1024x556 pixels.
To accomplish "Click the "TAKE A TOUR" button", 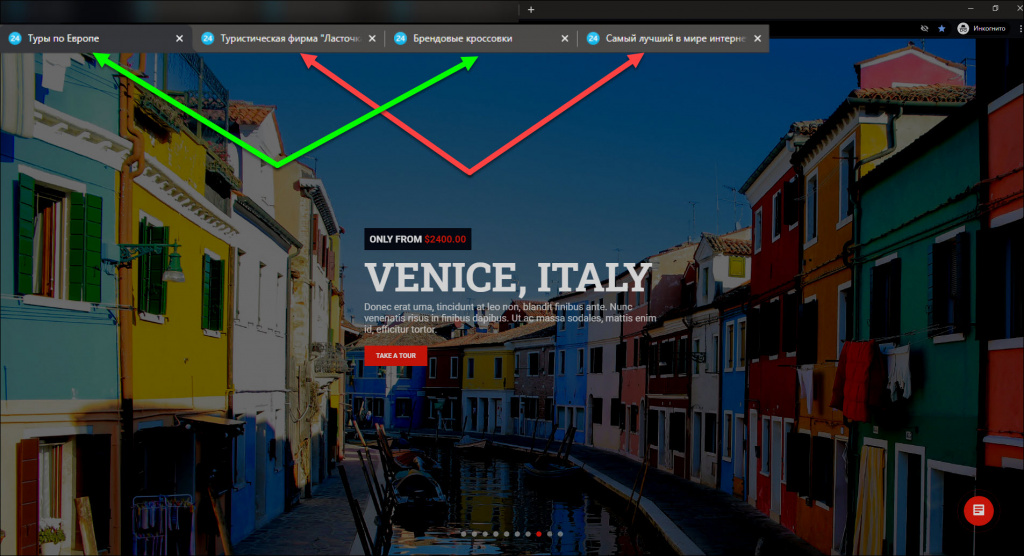I will [x=396, y=355].
